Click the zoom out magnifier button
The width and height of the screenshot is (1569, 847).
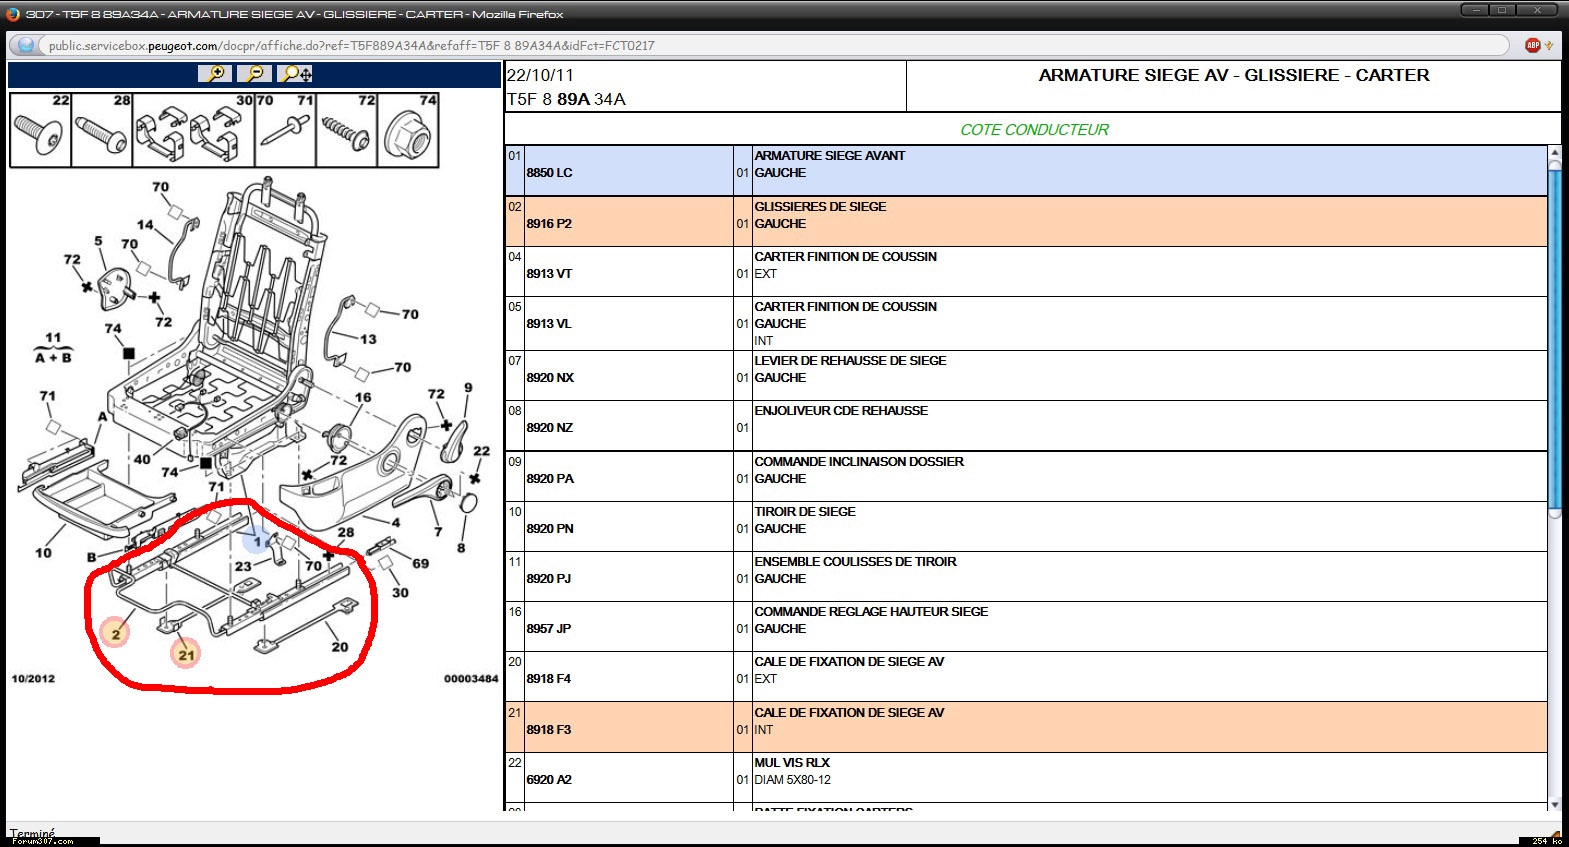[256, 74]
